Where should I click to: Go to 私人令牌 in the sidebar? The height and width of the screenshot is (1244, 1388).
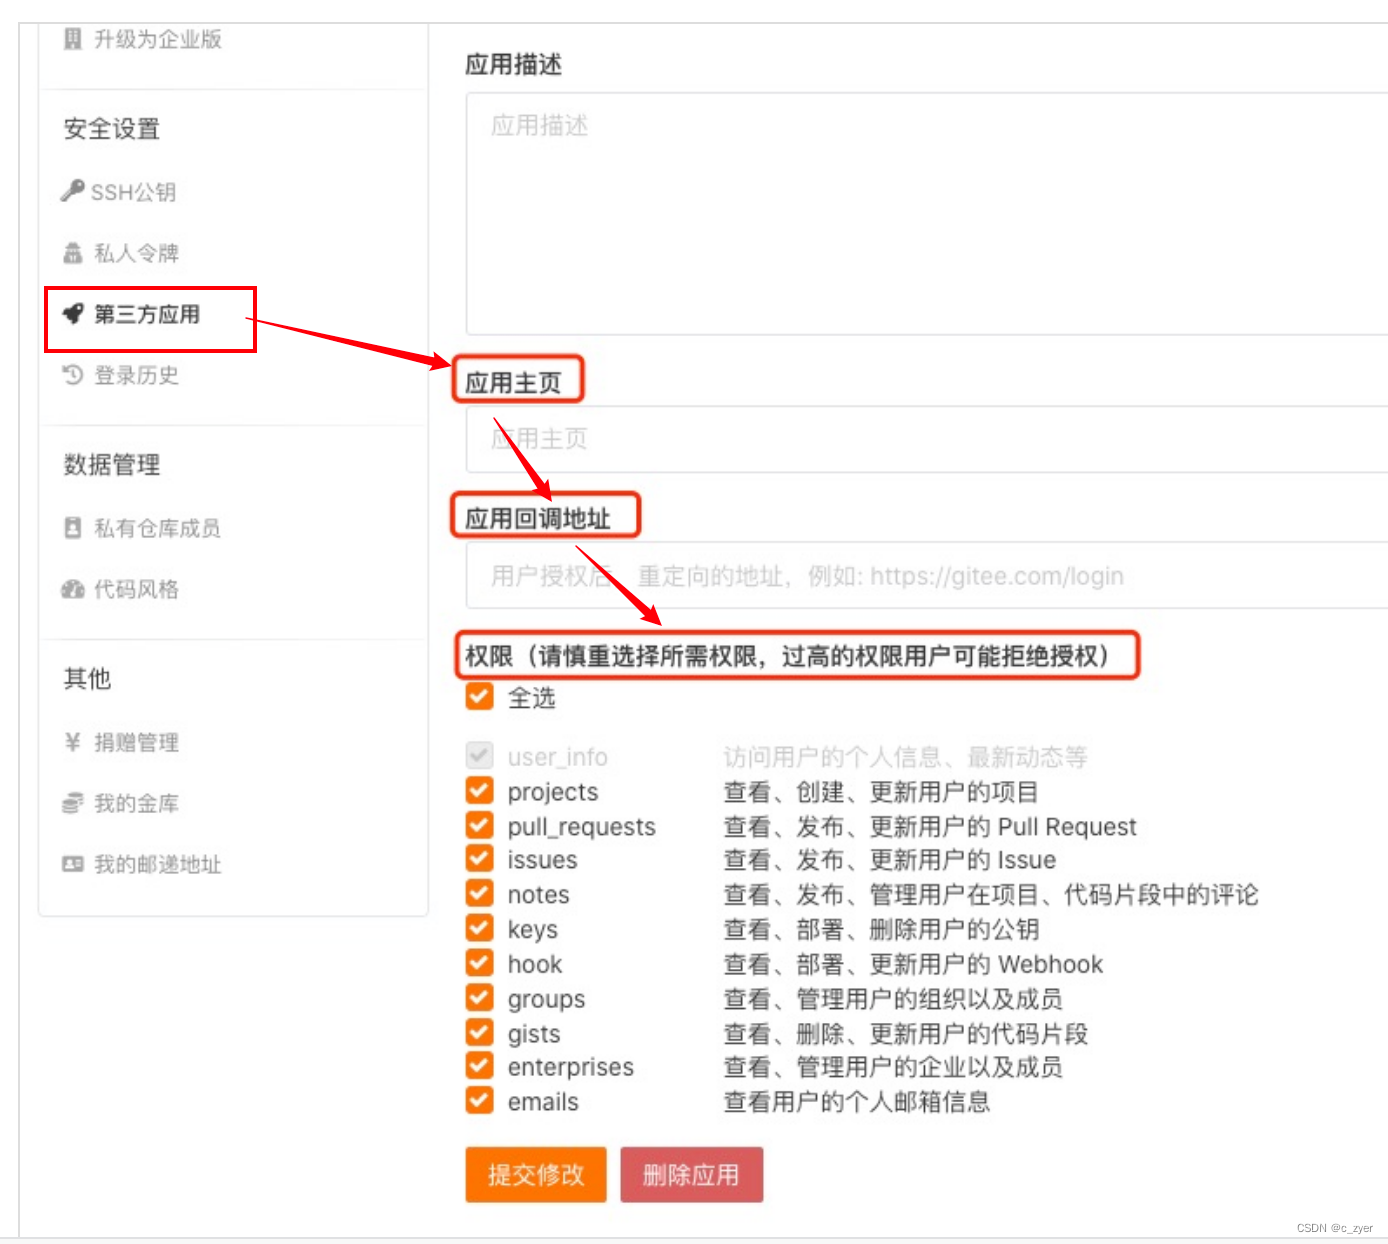click(136, 253)
